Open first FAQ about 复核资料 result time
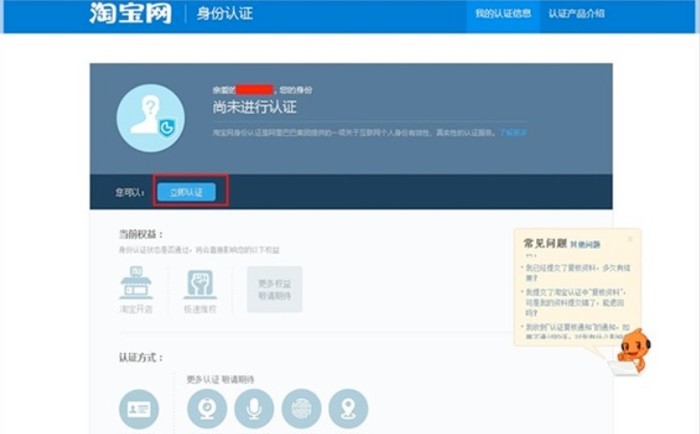This screenshot has width=700, height=434. 578,272
